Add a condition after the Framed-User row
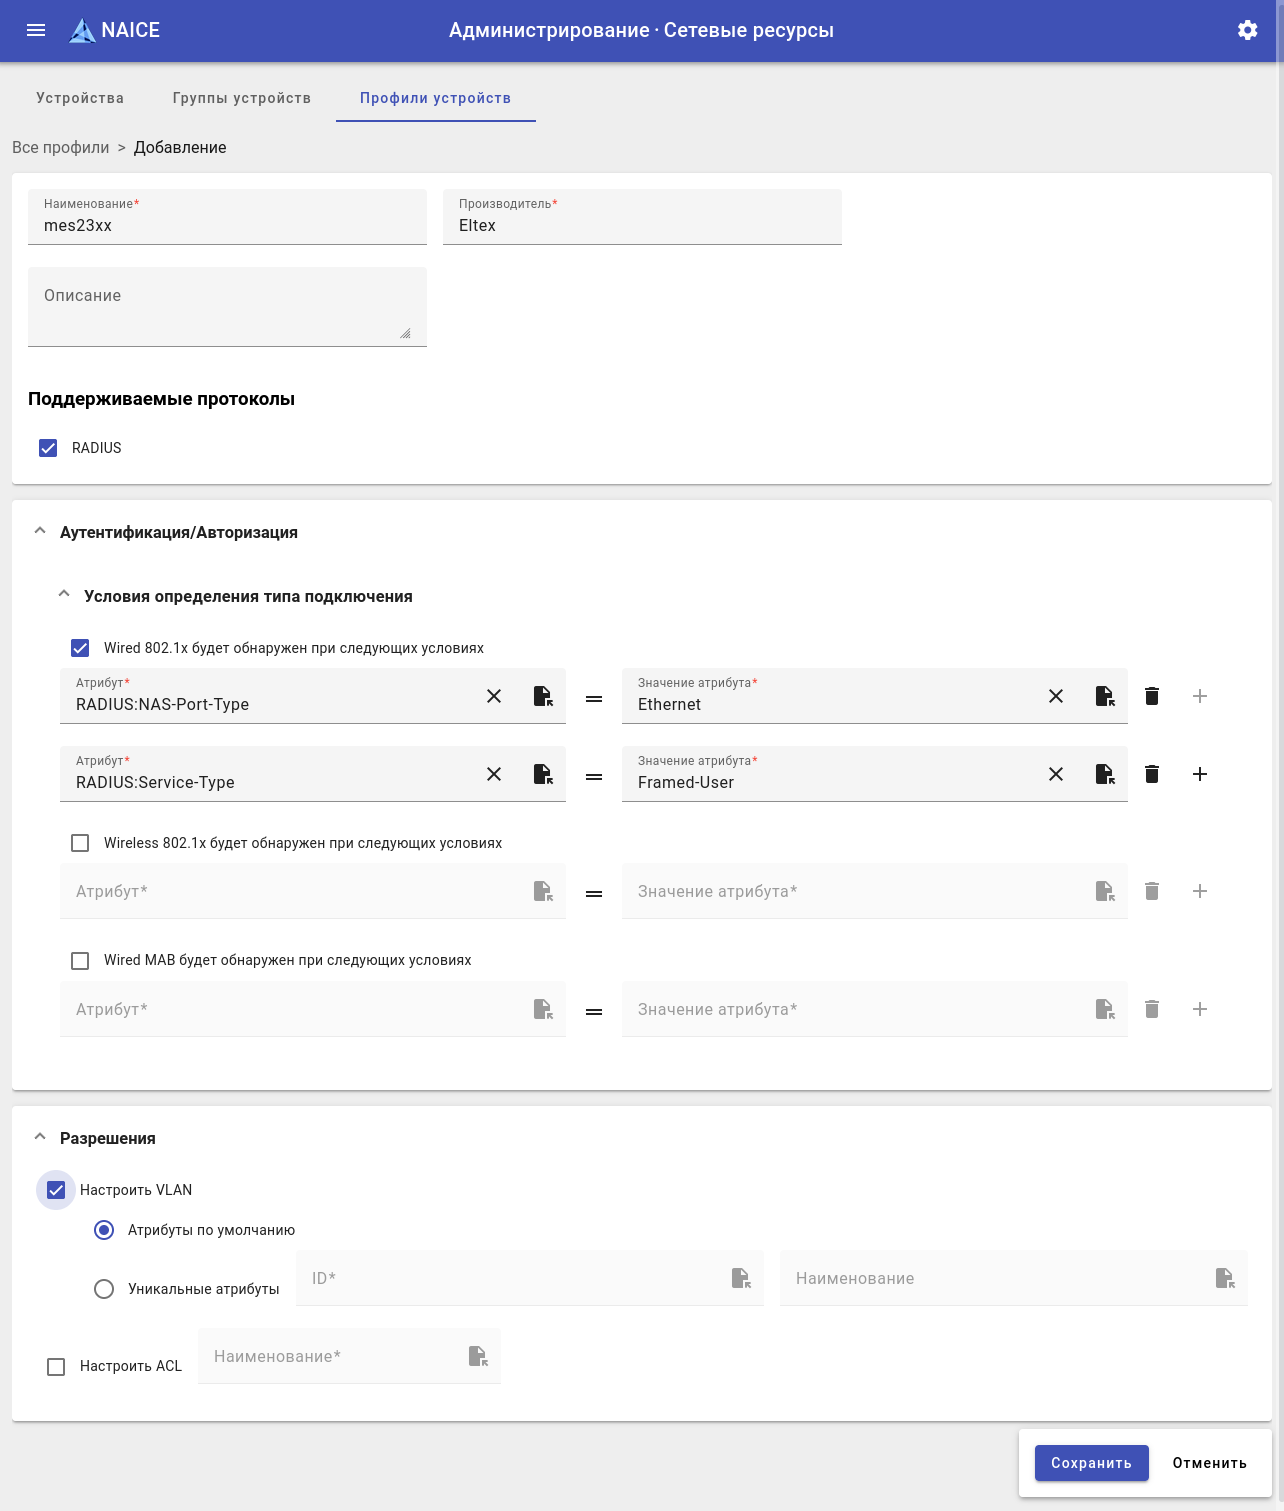The image size is (1284, 1511). 1200,774
